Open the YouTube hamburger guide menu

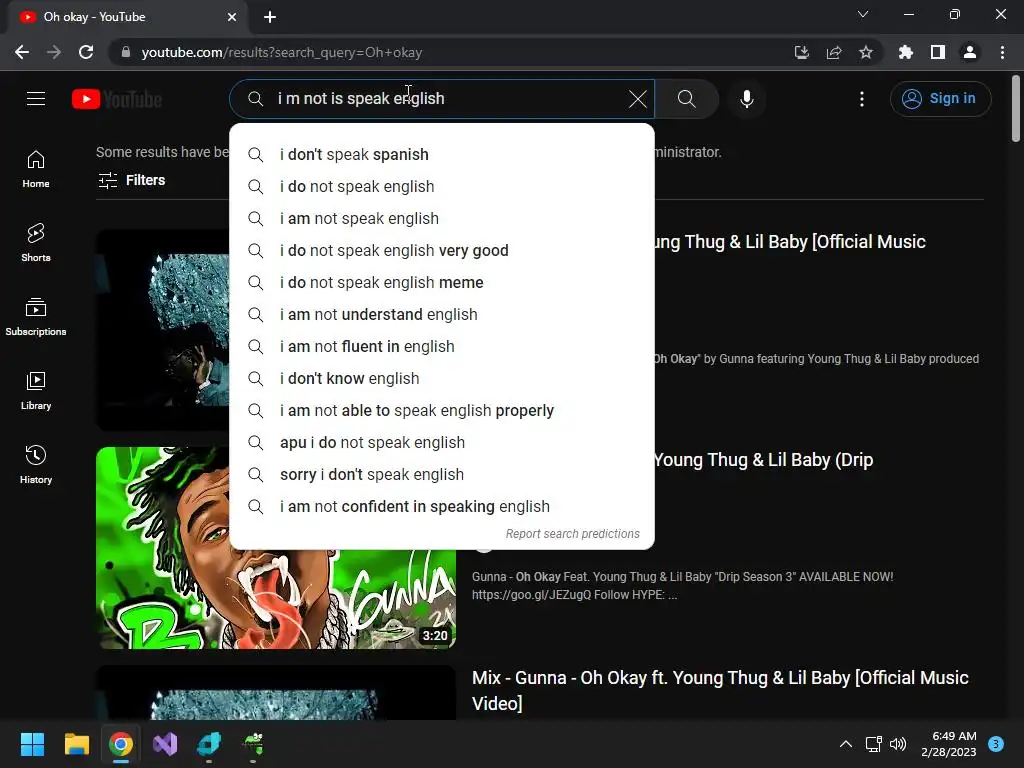pyautogui.click(x=36, y=99)
